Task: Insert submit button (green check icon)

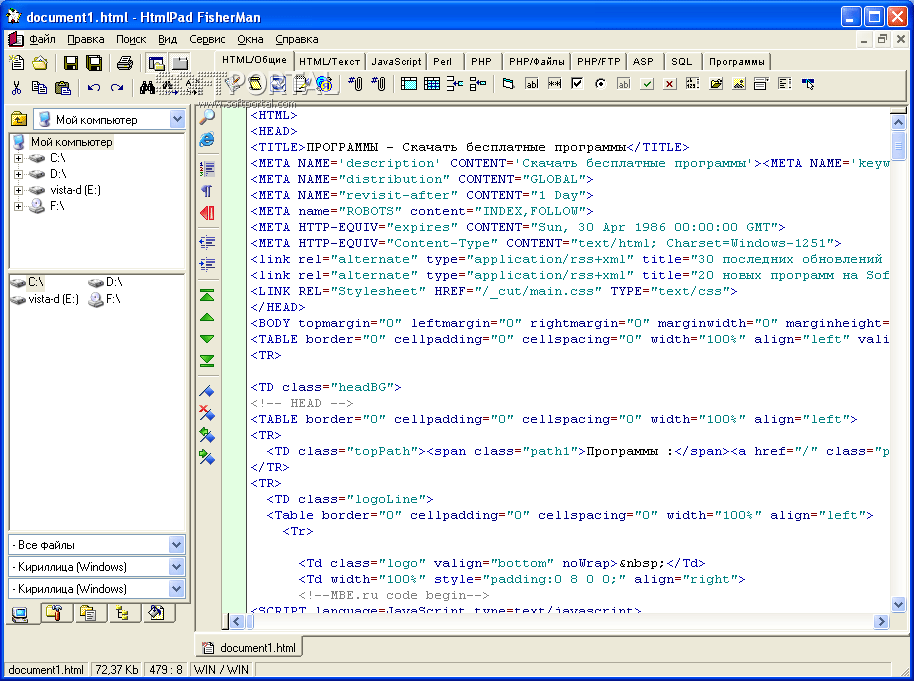Action: [x=646, y=84]
